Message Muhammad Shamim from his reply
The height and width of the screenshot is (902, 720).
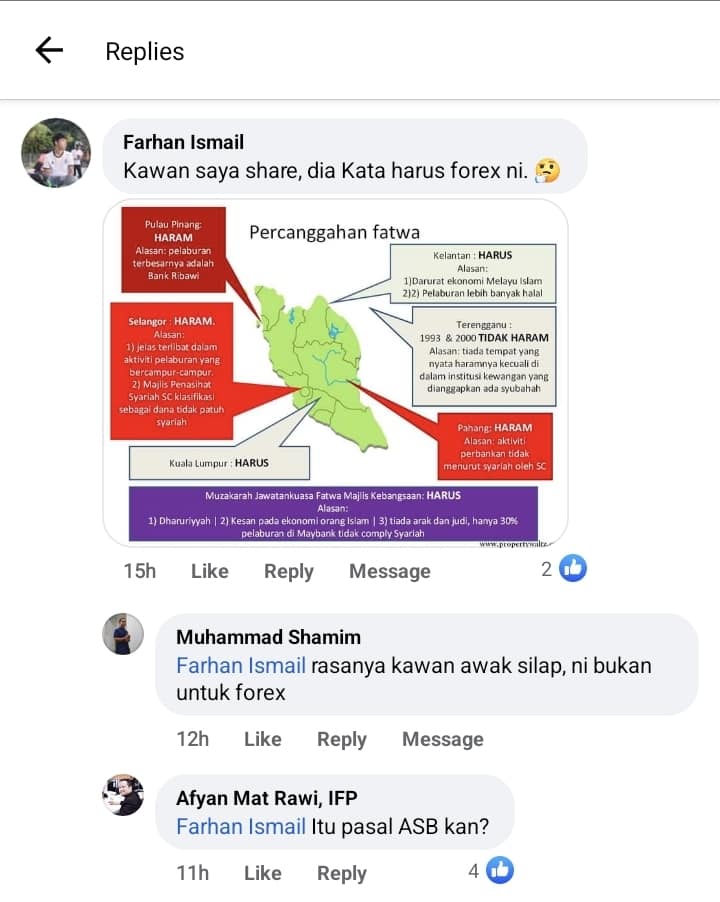443,739
